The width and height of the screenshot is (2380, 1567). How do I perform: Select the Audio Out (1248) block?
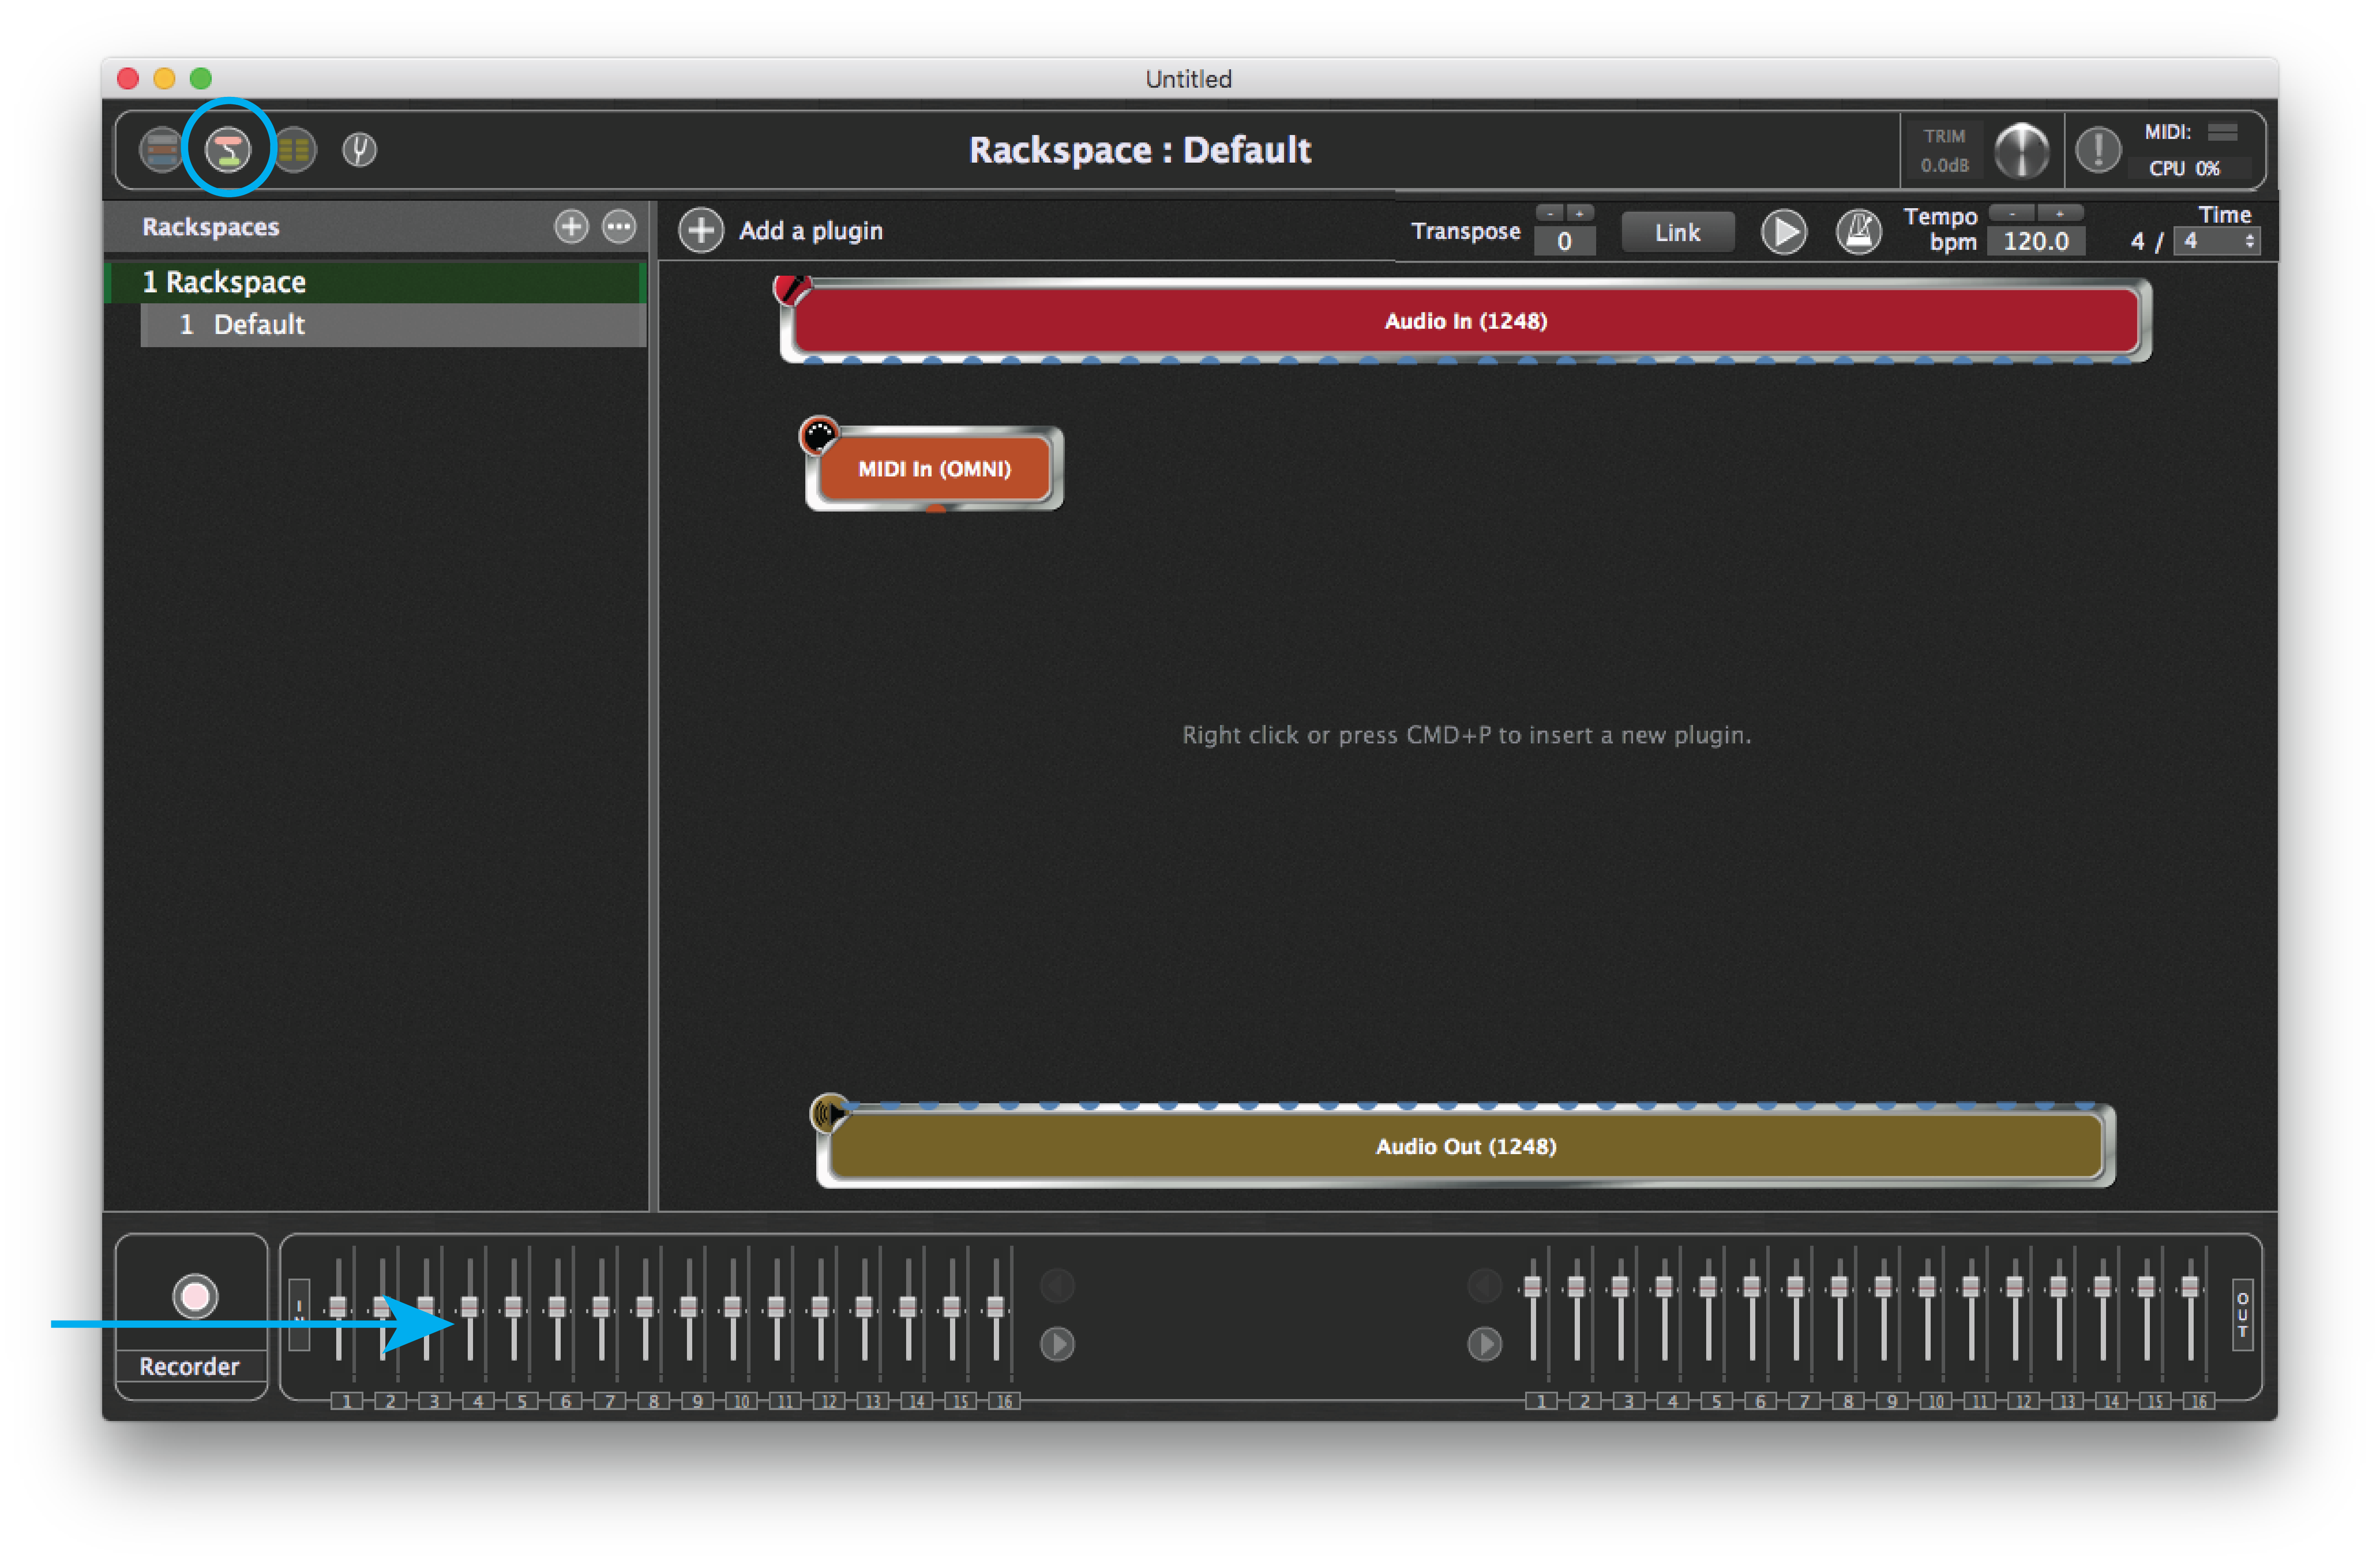[1465, 1146]
